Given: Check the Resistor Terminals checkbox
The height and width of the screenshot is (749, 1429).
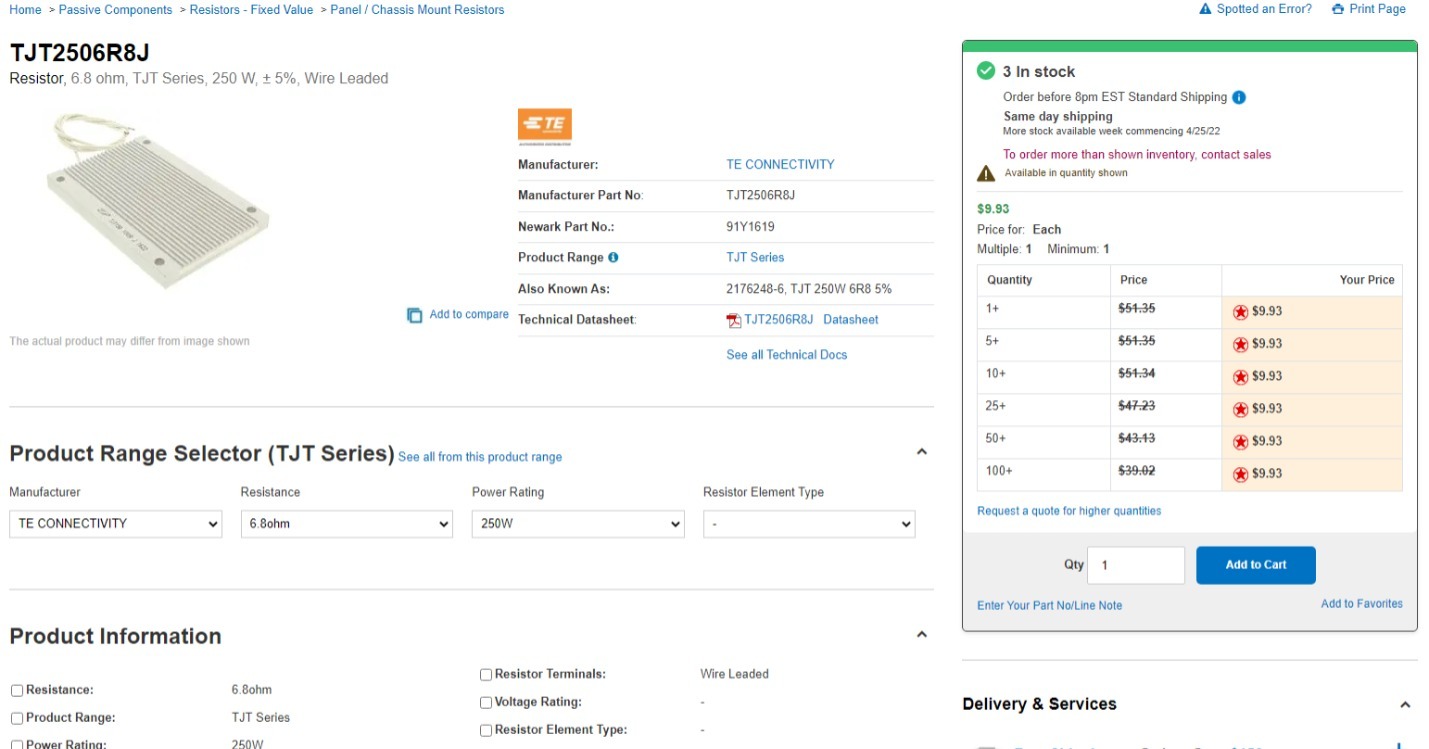Looking at the screenshot, I should (486, 675).
